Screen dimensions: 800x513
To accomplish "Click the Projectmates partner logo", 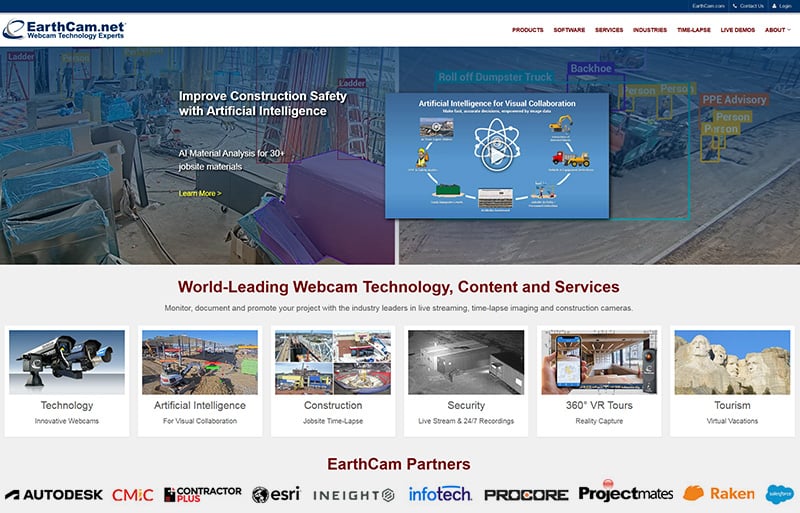I will tap(626, 493).
